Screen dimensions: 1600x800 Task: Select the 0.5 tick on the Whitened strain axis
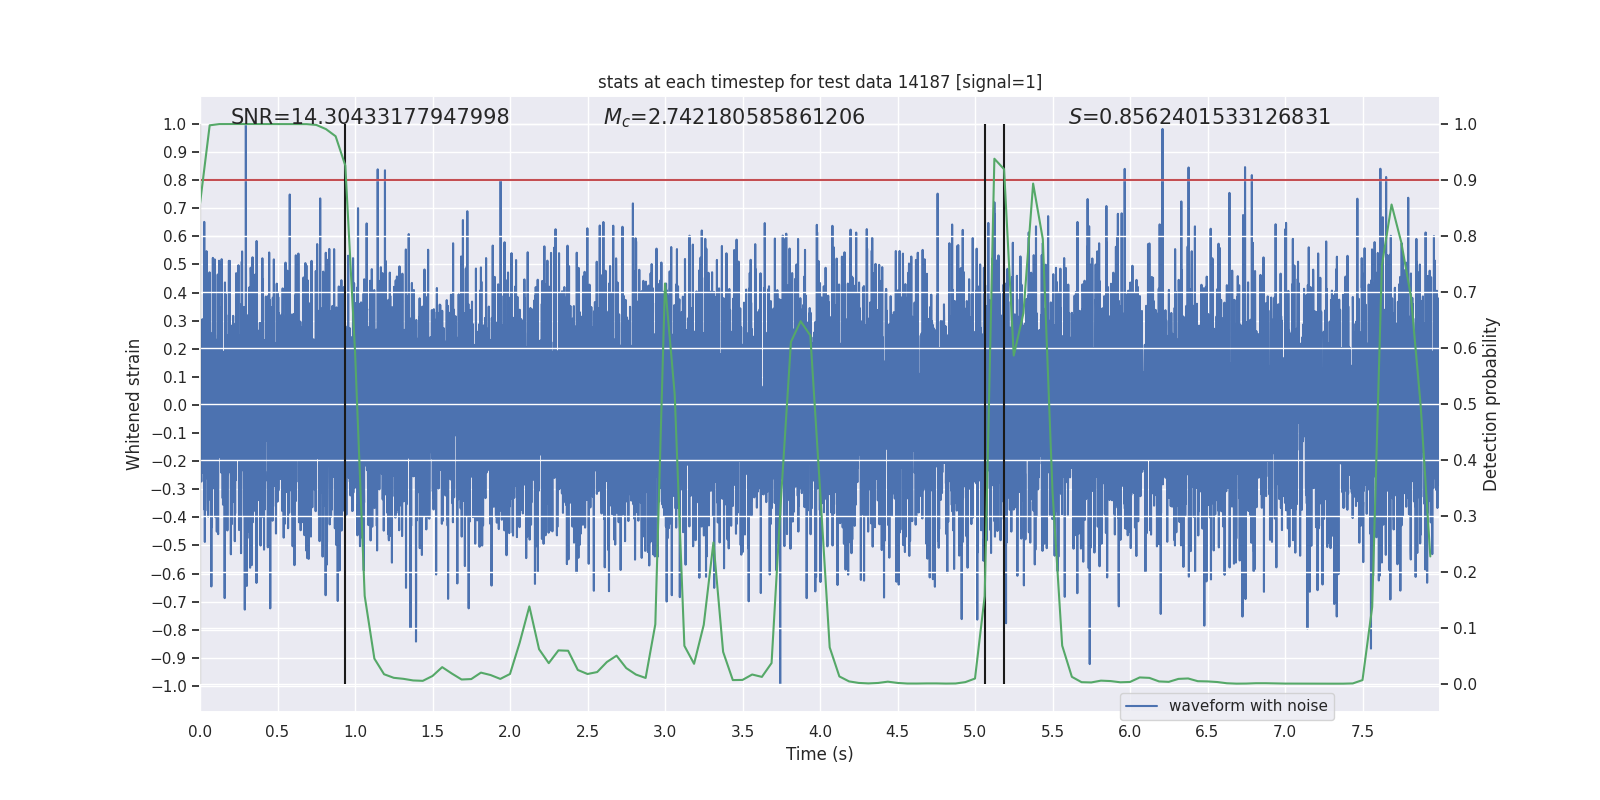(x=175, y=264)
